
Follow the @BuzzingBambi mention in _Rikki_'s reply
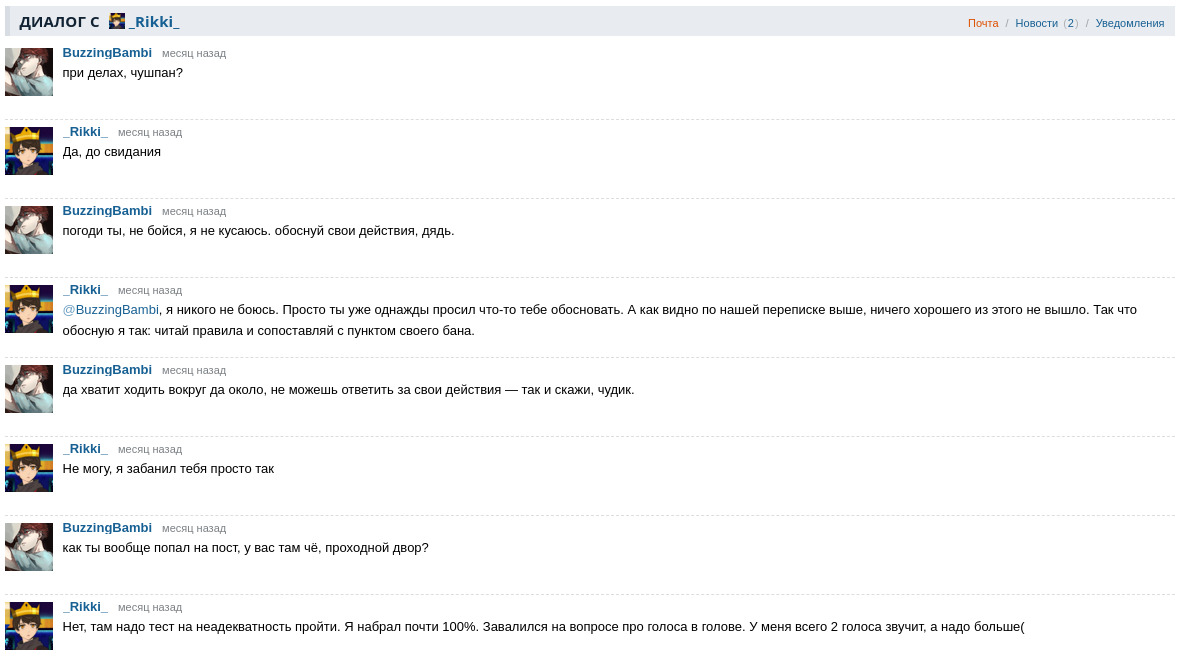(110, 310)
